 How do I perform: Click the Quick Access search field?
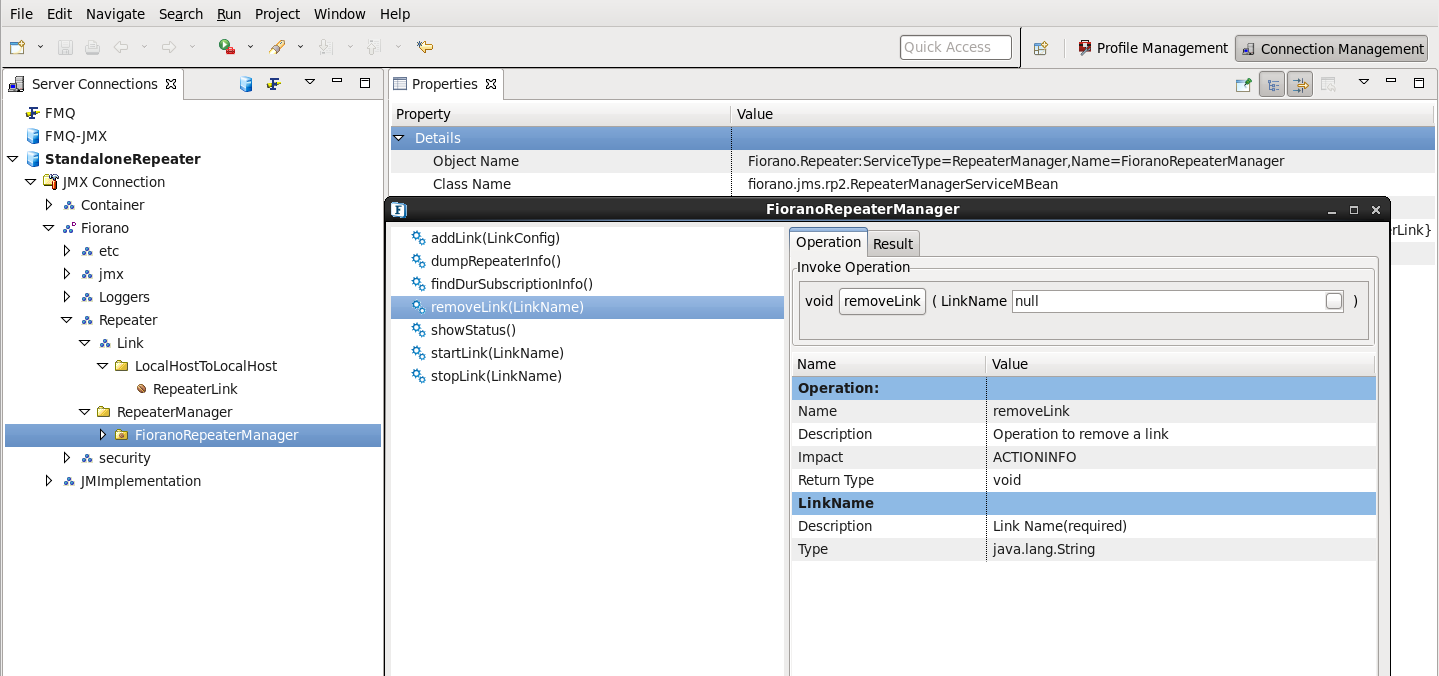tap(955, 47)
